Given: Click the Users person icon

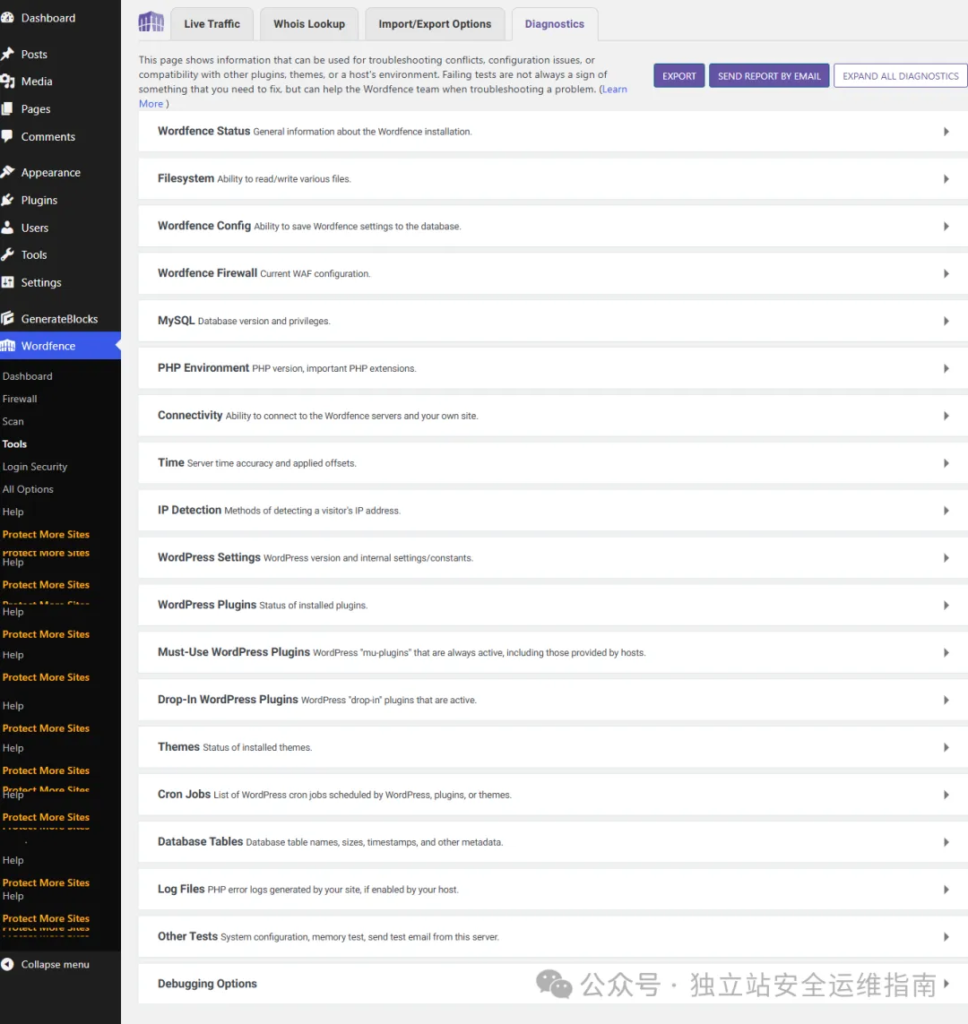Looking at the screenshot, I should (7, 227).
